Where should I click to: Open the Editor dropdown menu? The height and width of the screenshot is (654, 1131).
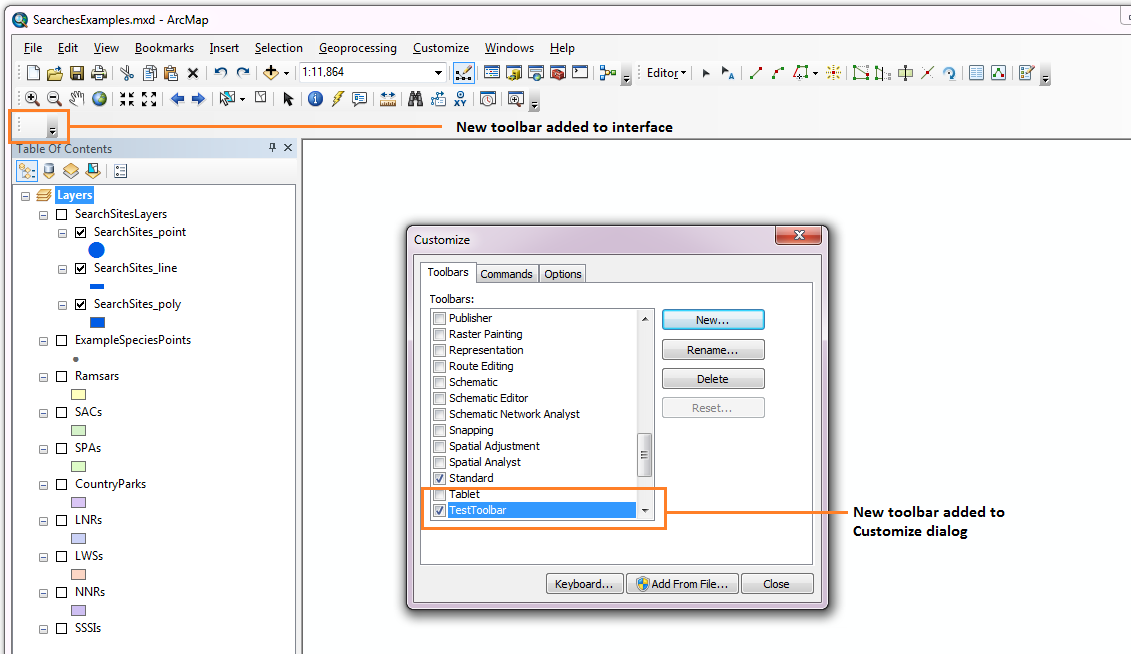click(666, 73)
